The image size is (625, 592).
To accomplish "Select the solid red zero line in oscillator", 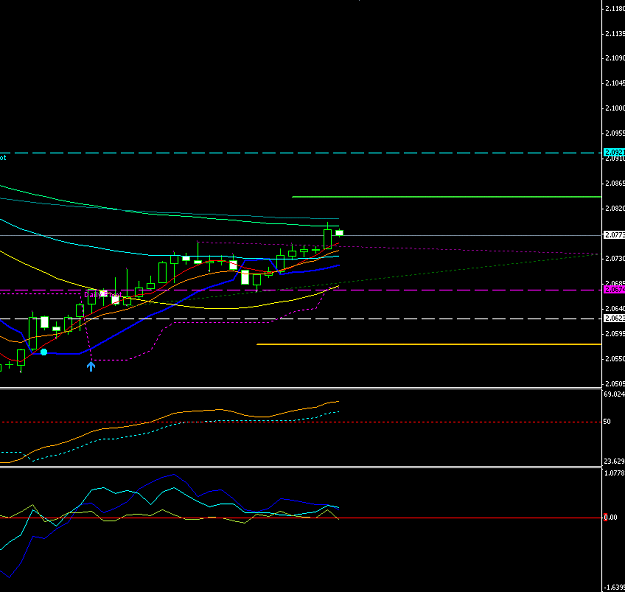I will pyautogui.click(x=301, y=518).
